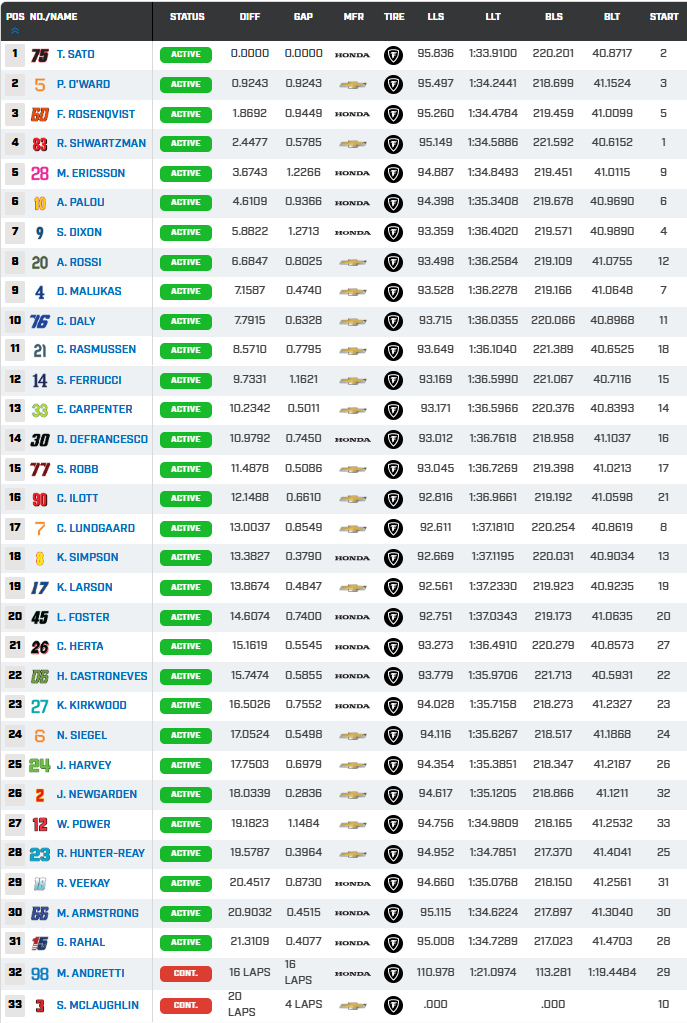Open driver S. Dixon link

click(79, 232)
